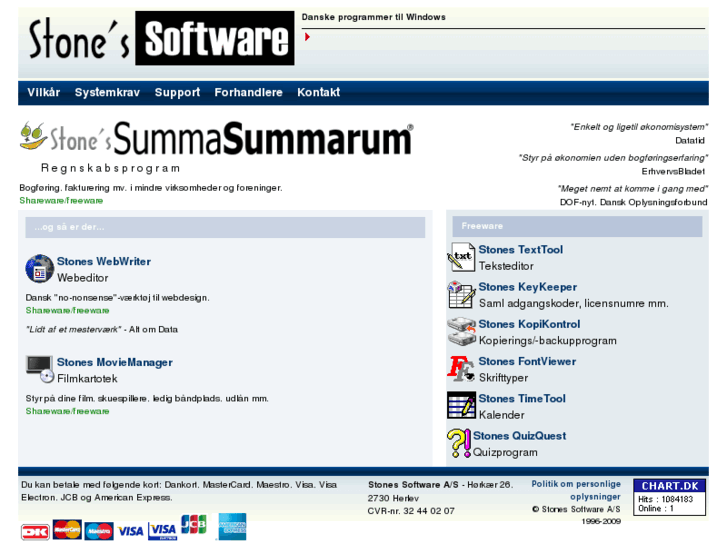Click the 'Webeditor' subtitle text
This screenshot has height=545, width=727.
click(x=83, y=278)
